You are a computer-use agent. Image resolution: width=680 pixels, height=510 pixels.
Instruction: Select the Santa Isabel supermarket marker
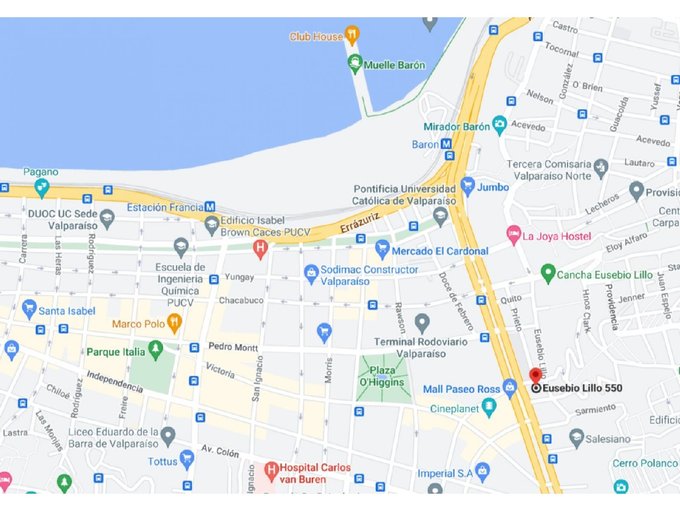29,310
